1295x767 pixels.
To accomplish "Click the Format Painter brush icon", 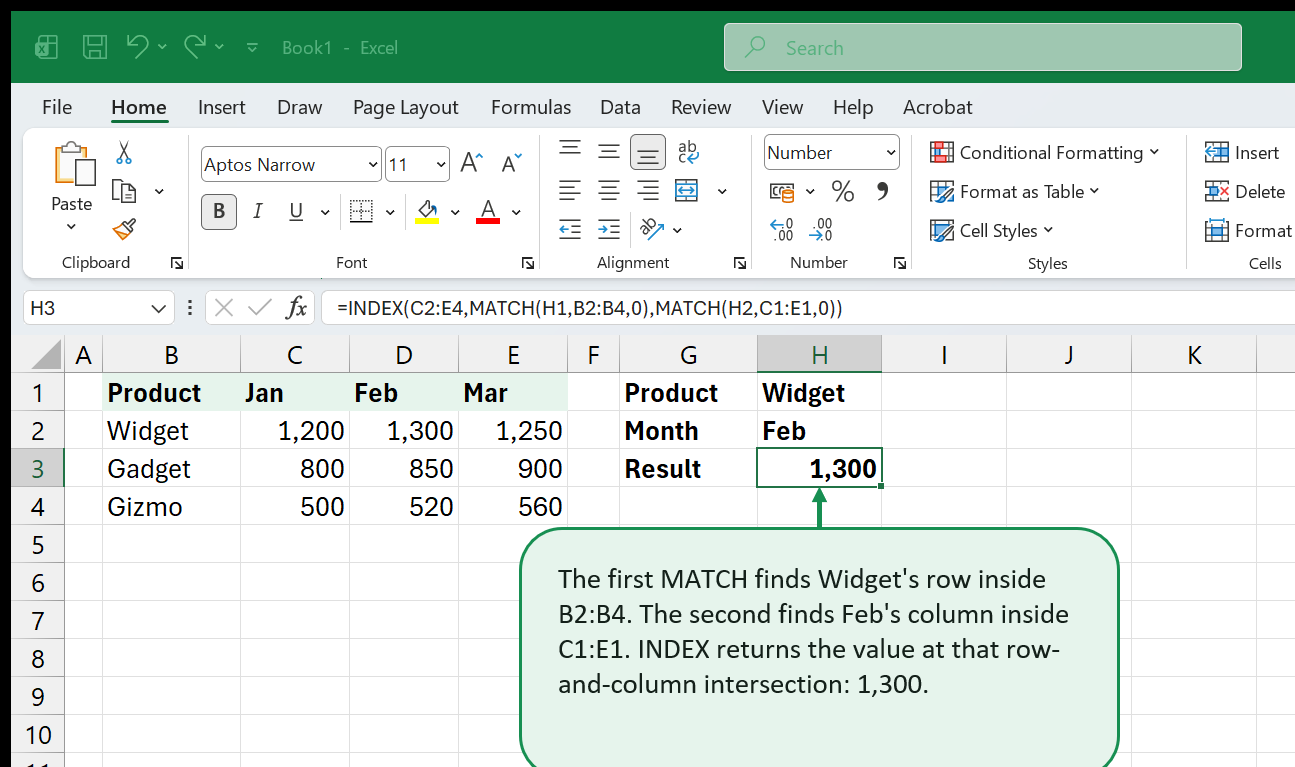I will coord(124,230).
